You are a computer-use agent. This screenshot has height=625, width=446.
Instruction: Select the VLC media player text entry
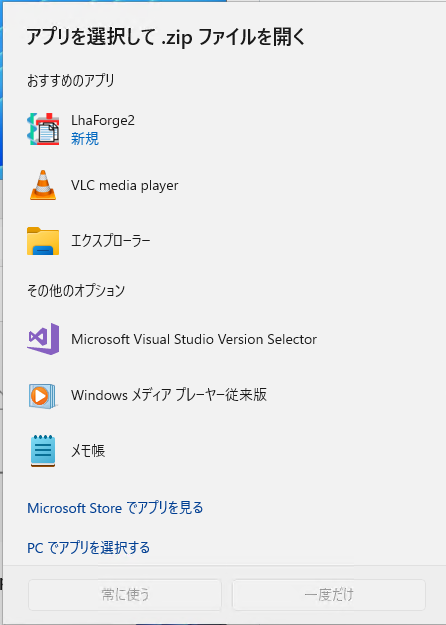[x=125, y=185]
